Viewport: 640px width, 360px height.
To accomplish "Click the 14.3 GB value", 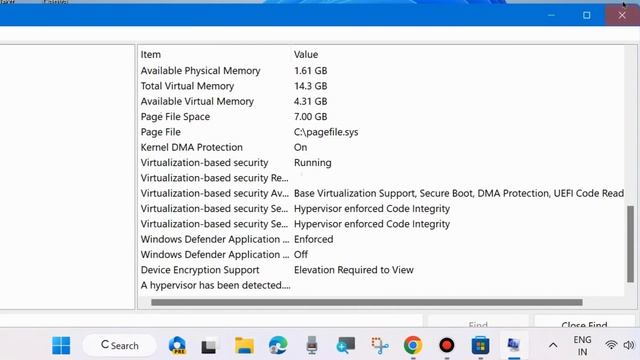I will 310,86.
